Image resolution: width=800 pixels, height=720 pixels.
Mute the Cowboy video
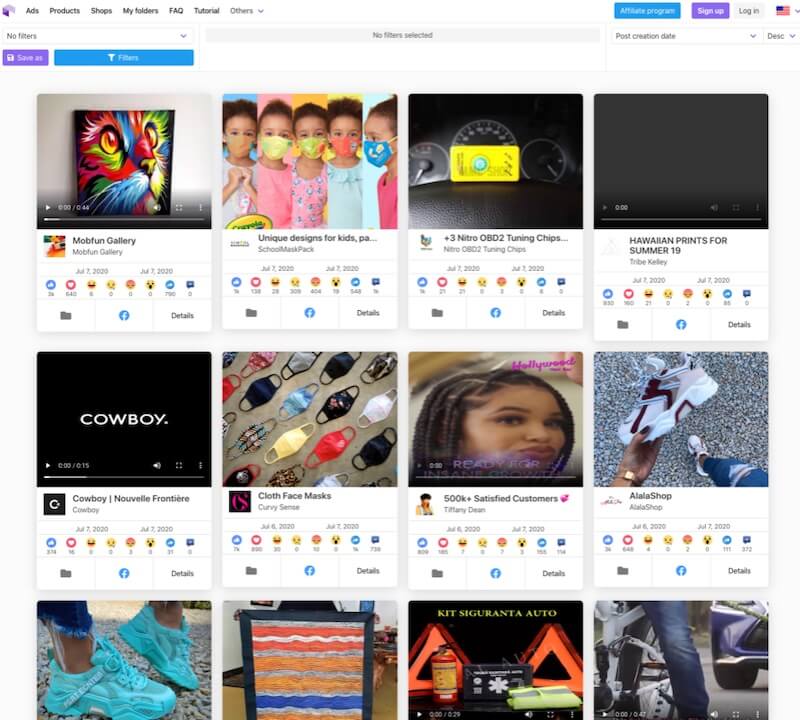click(157, 465)
